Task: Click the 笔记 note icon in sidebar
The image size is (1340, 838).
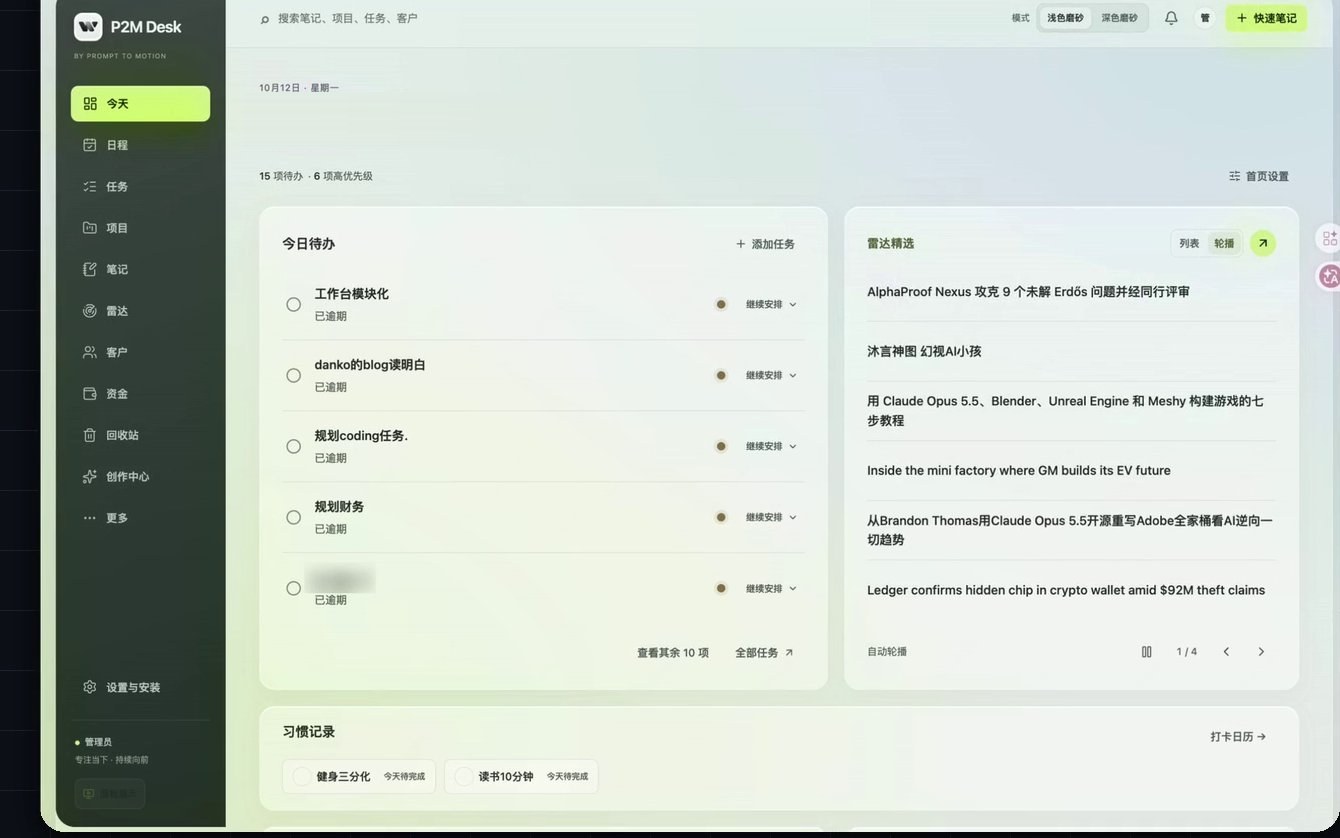Action: pyautogui.click(x=90, y=269)
